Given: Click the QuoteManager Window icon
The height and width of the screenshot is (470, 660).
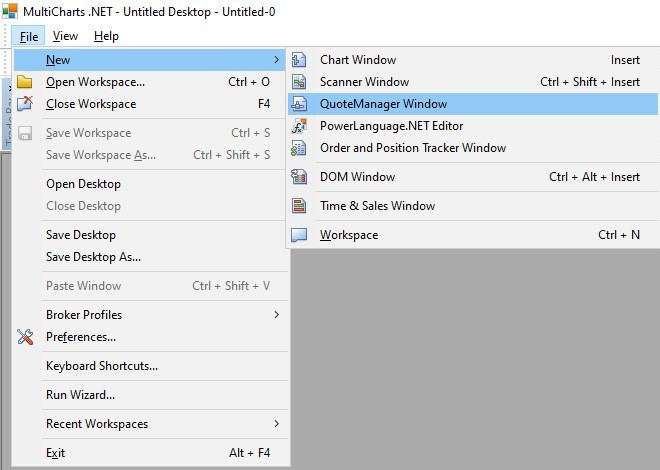Looking at the screenshot, I should click(x=299, y=104).
